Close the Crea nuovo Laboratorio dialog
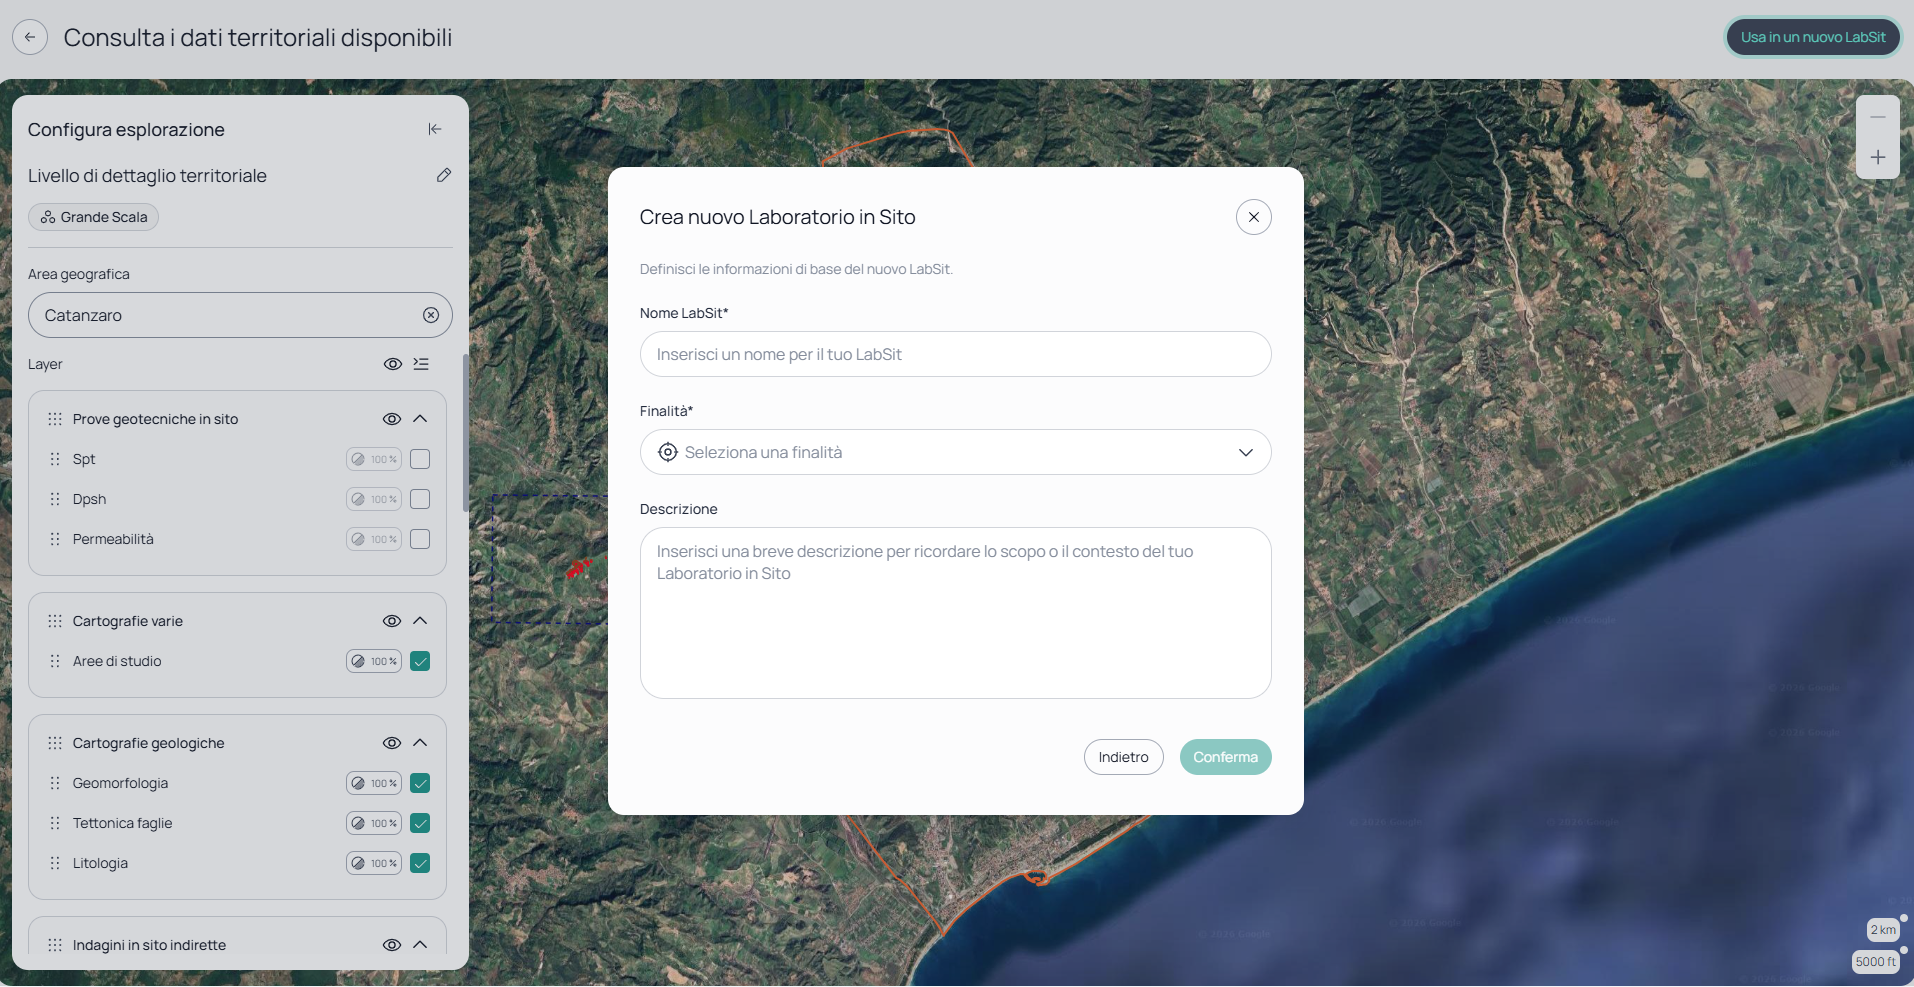The height and width of the screenshot is (987, 1914). pyautogui.click(x=1254, y=217)
